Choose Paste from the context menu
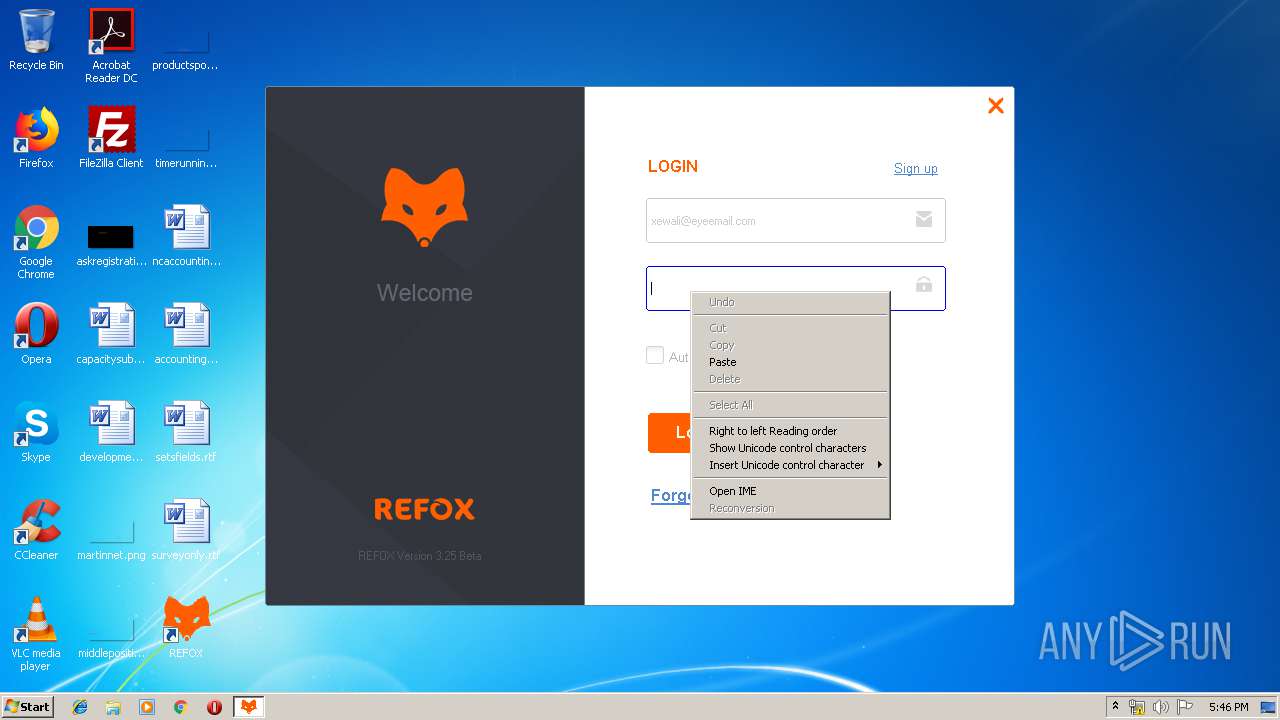This screenshot has width=1280, height=720. (x=790, y=362)
